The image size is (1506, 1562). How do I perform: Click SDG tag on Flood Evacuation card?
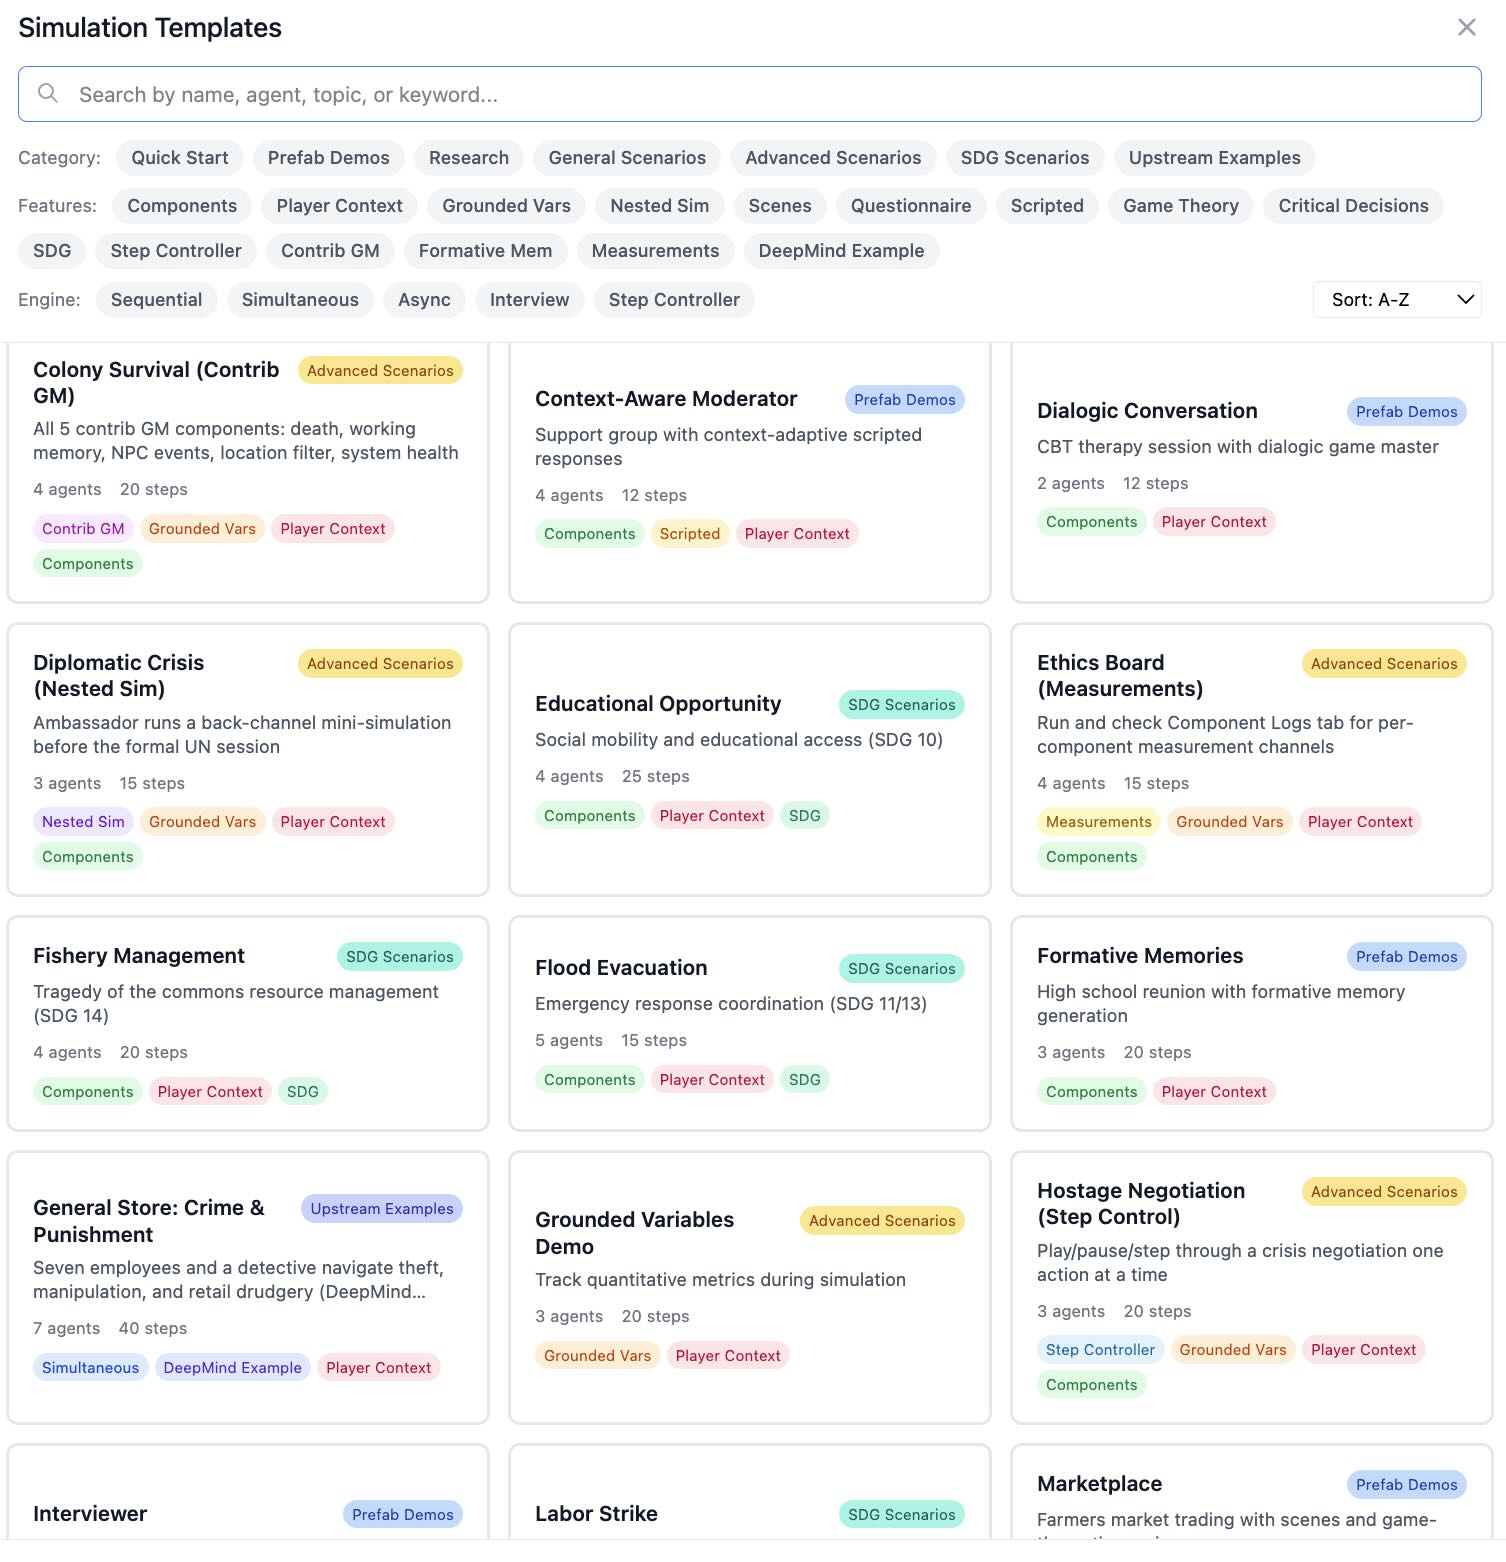point(804,1080)
